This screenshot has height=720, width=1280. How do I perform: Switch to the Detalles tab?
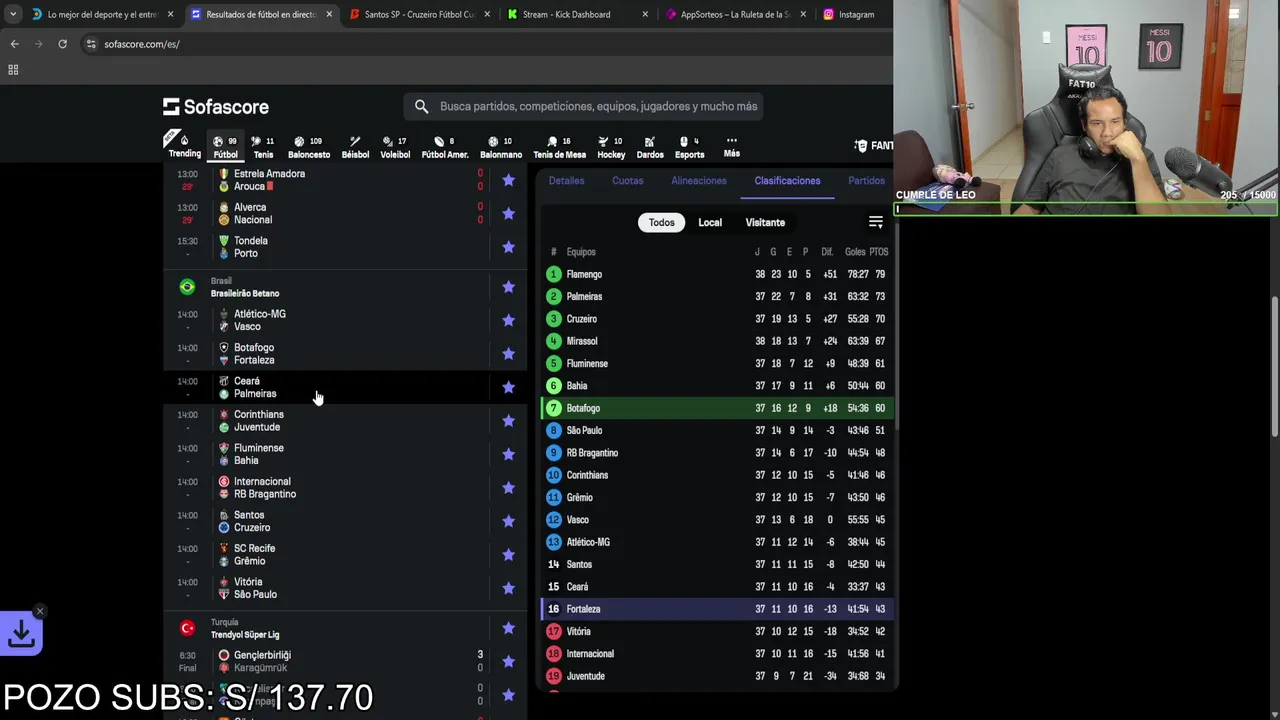[566, 181]
